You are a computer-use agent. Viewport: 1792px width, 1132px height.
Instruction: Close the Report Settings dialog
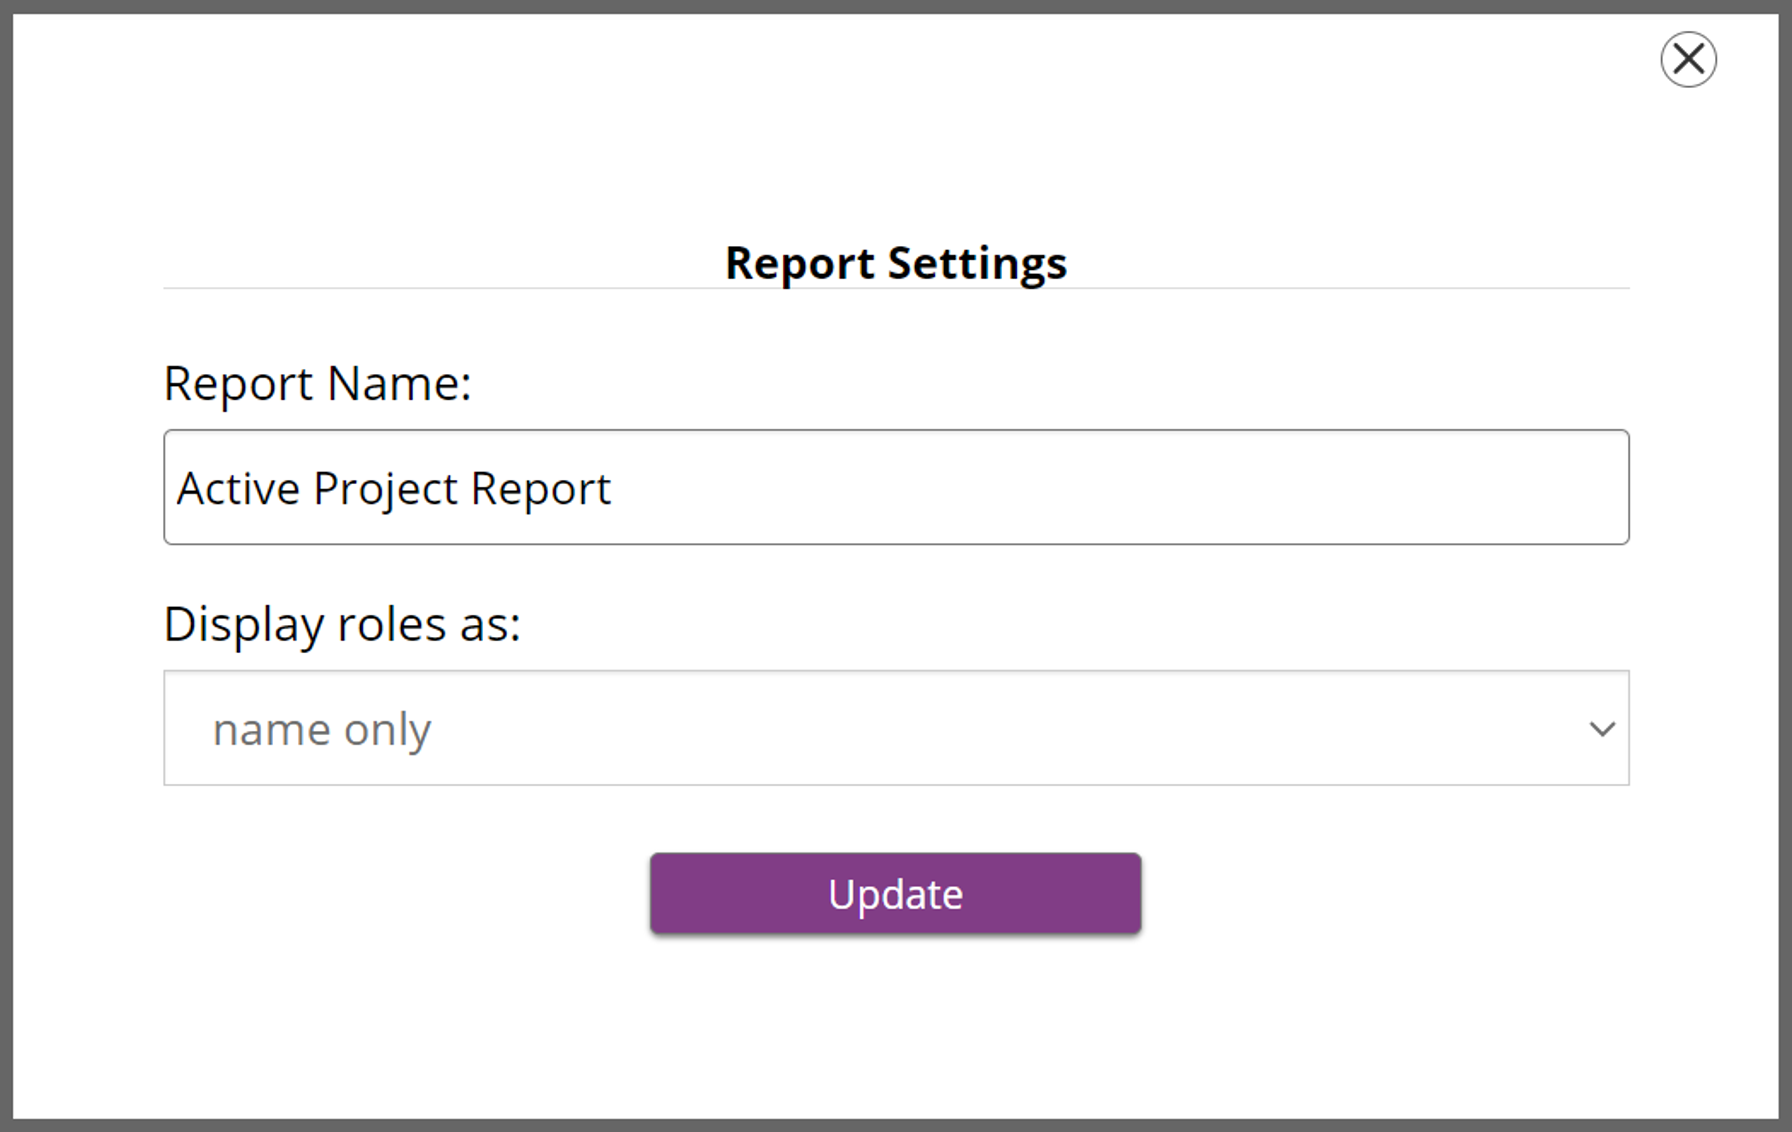point(1688,60)
